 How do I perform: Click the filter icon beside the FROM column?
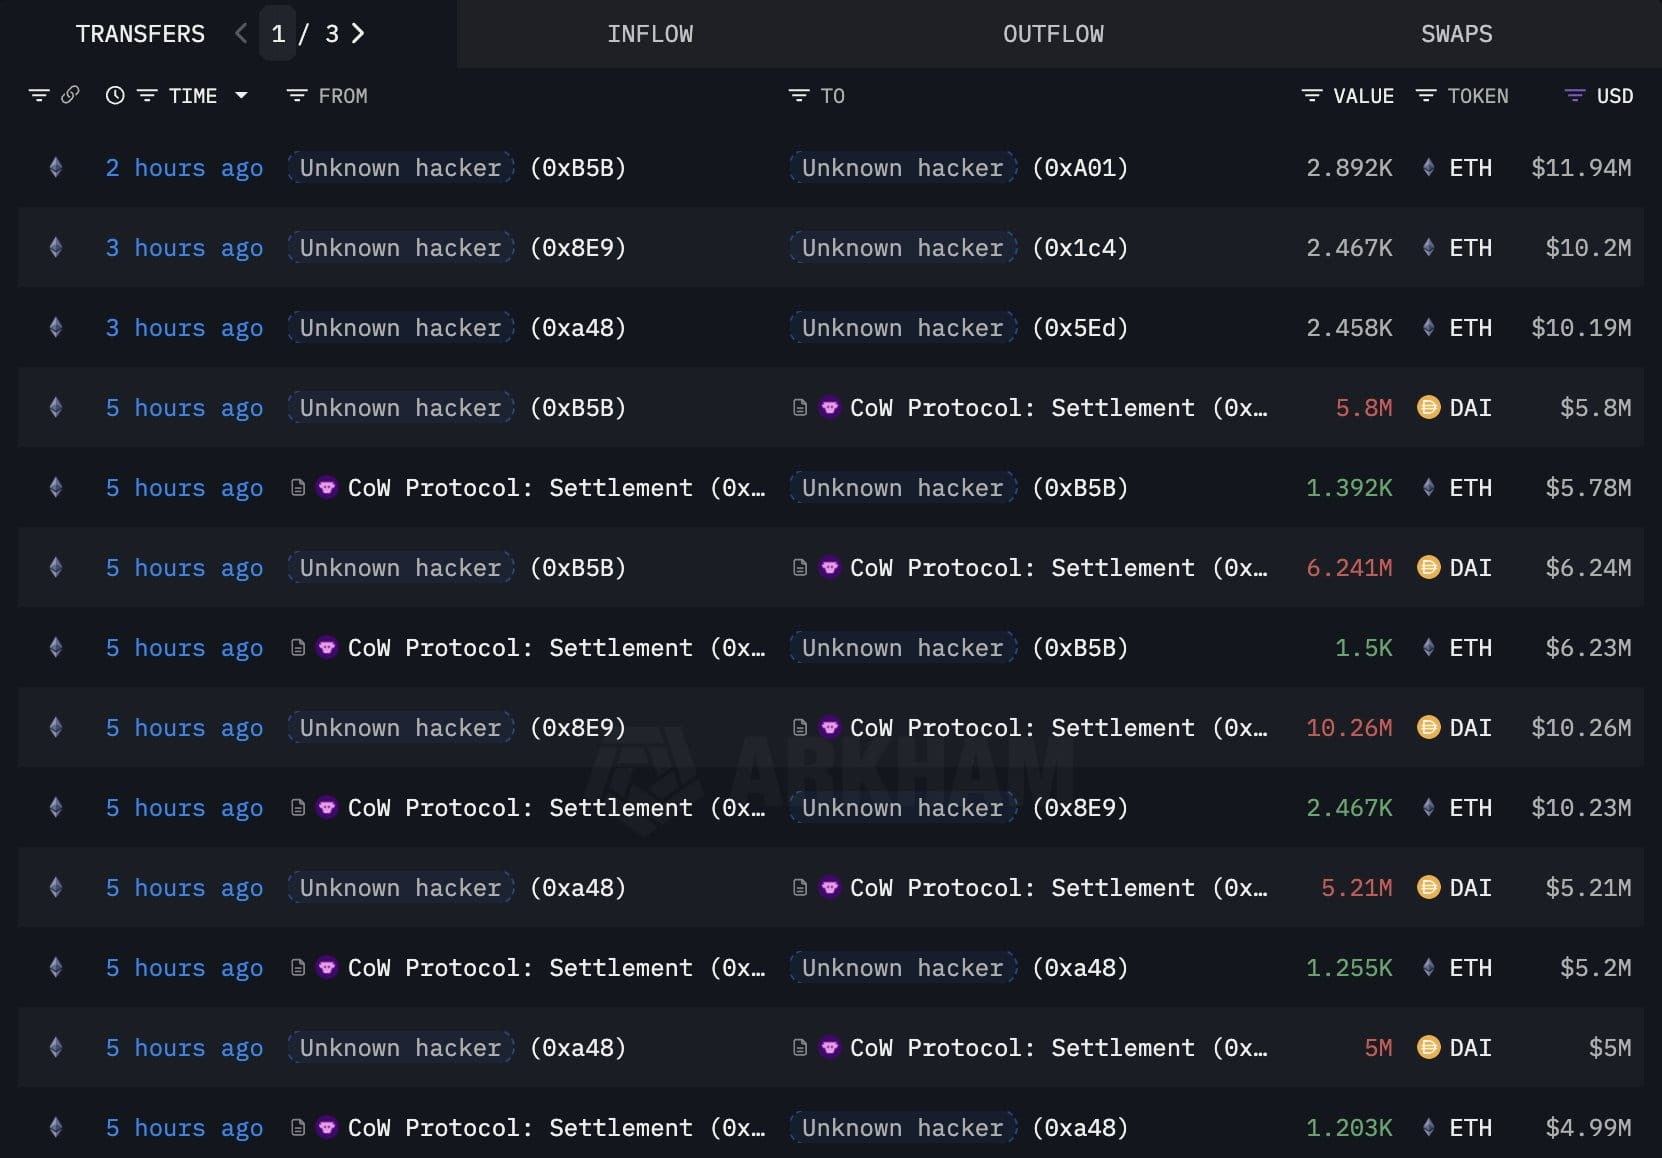coord(297,95)
